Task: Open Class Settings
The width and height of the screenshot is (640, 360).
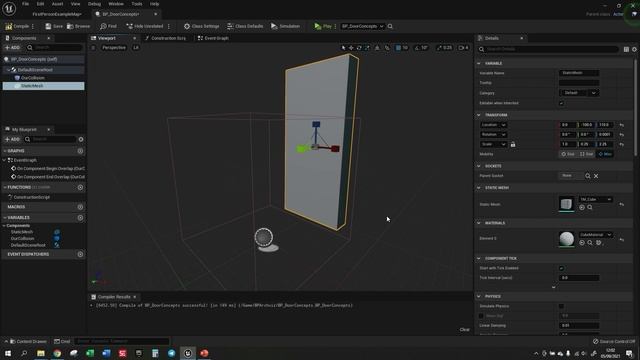Action: point(201,26)
